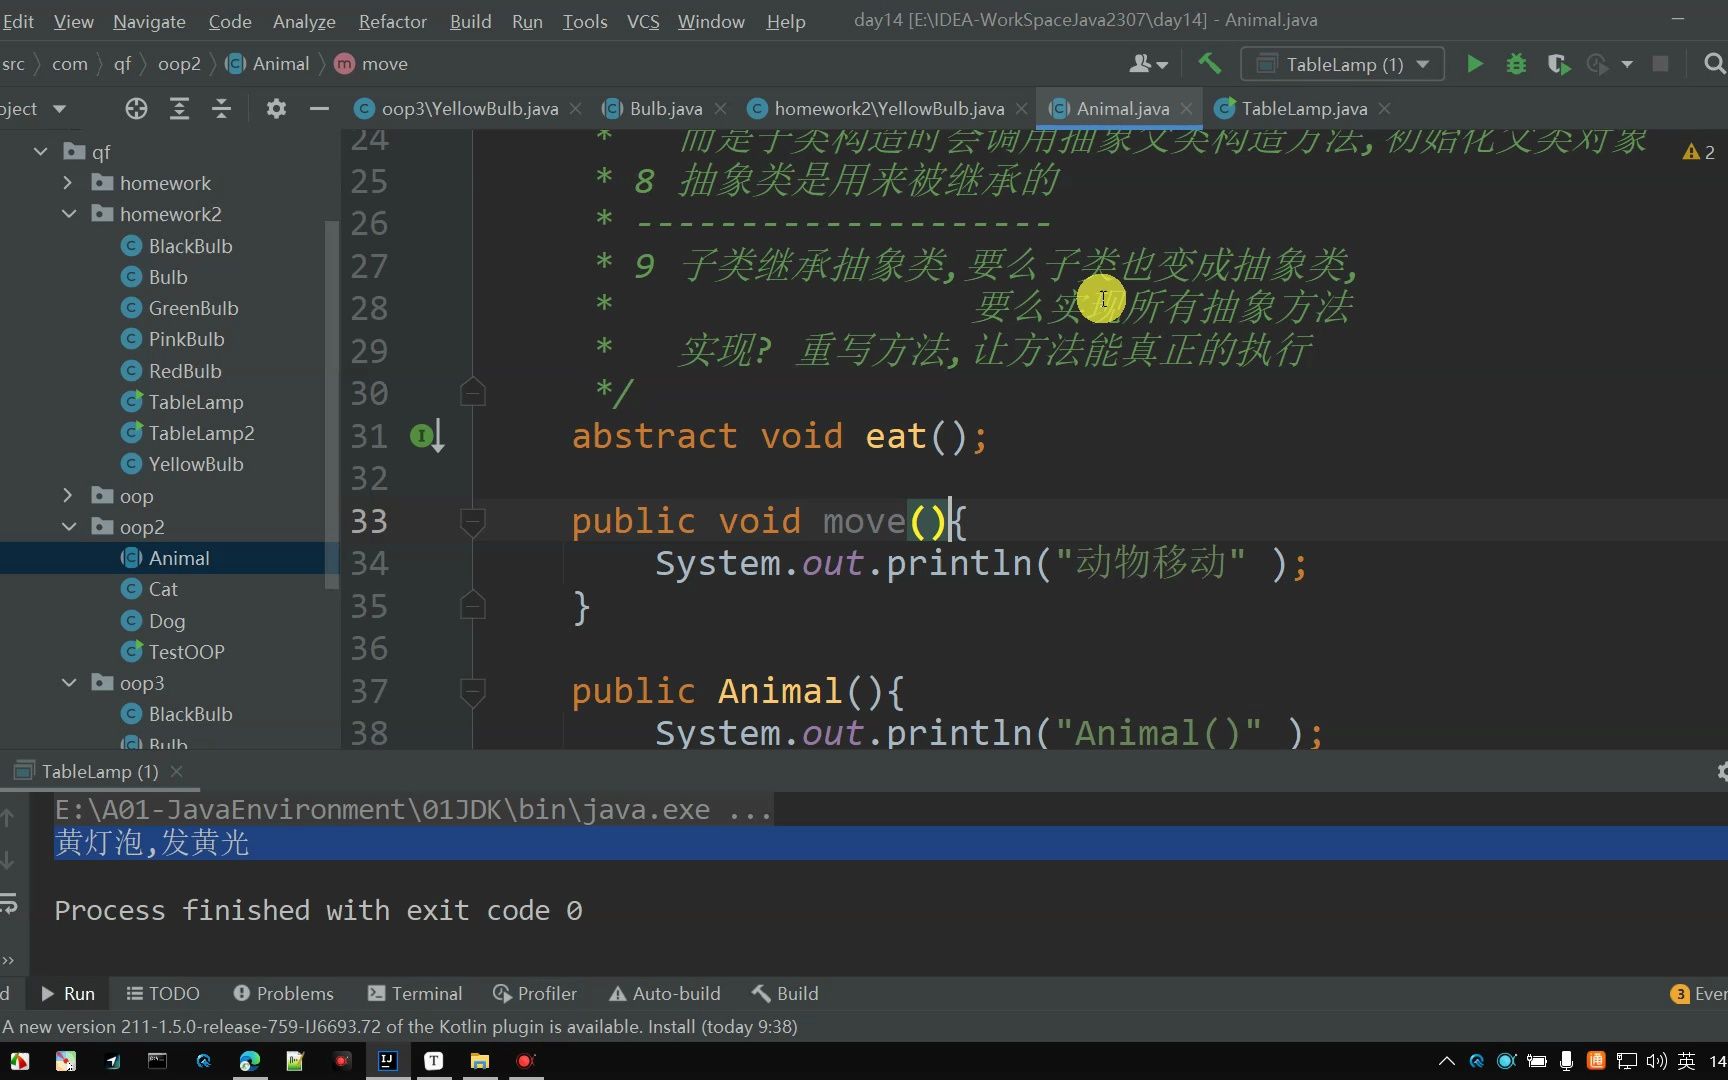Stop the running process square icon
1728x1080 pixels.
1660,64
